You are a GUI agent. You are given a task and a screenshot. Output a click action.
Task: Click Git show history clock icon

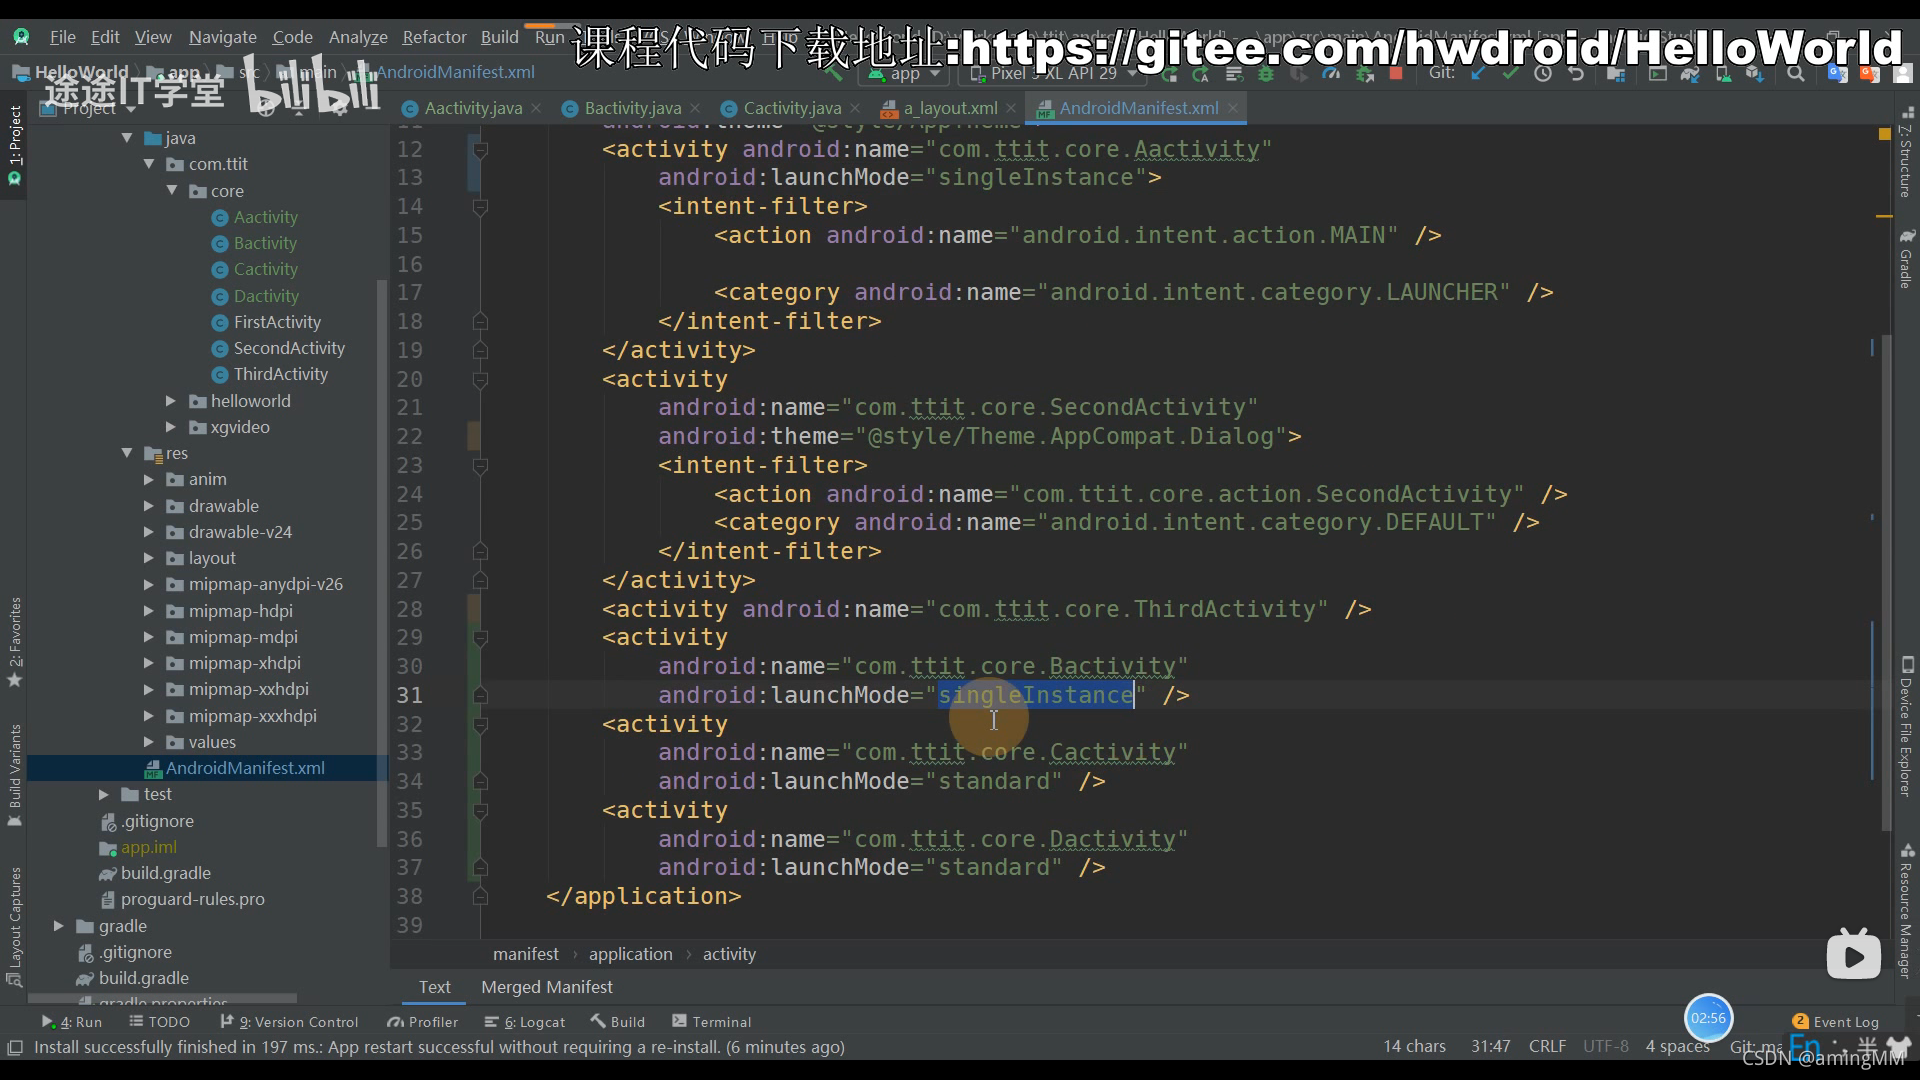click(1543, 73)
